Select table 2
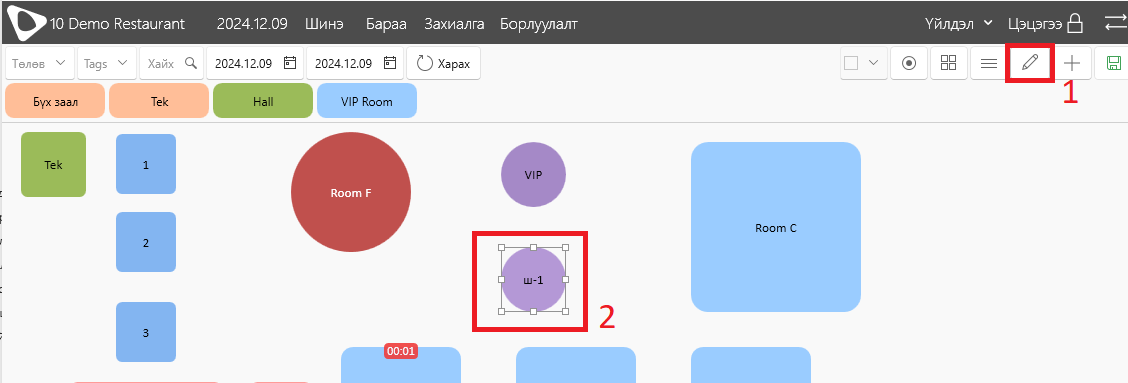The image size is (1128, 383). click(146, 242)
